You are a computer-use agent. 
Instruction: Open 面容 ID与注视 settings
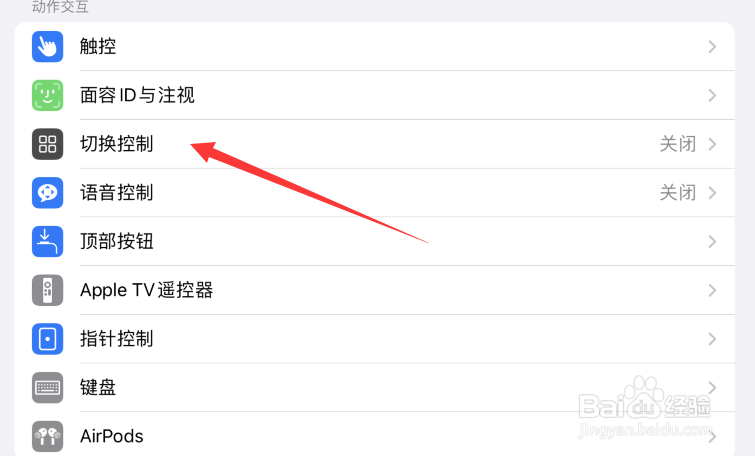point(375,95)
